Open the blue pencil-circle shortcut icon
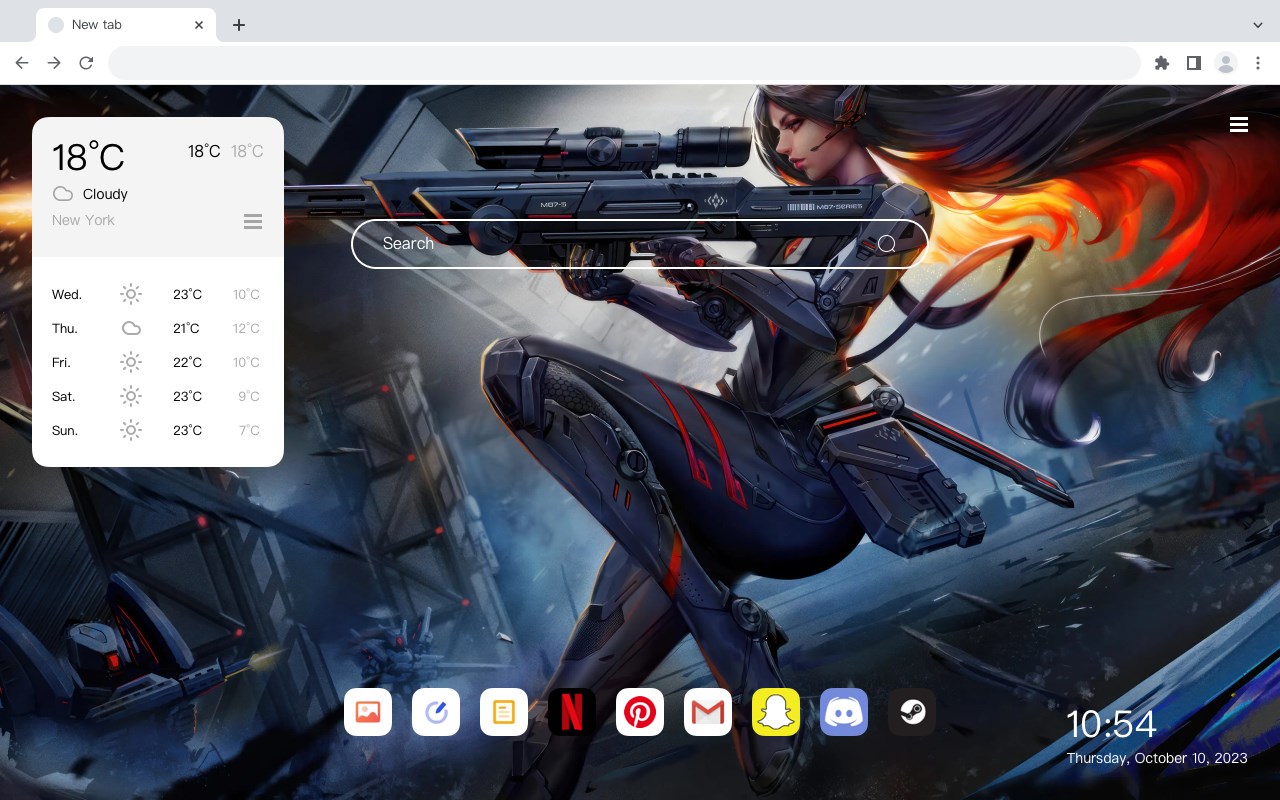This screenshot has height=800, width=1280. pyautogui.click(x=436, y=712)
